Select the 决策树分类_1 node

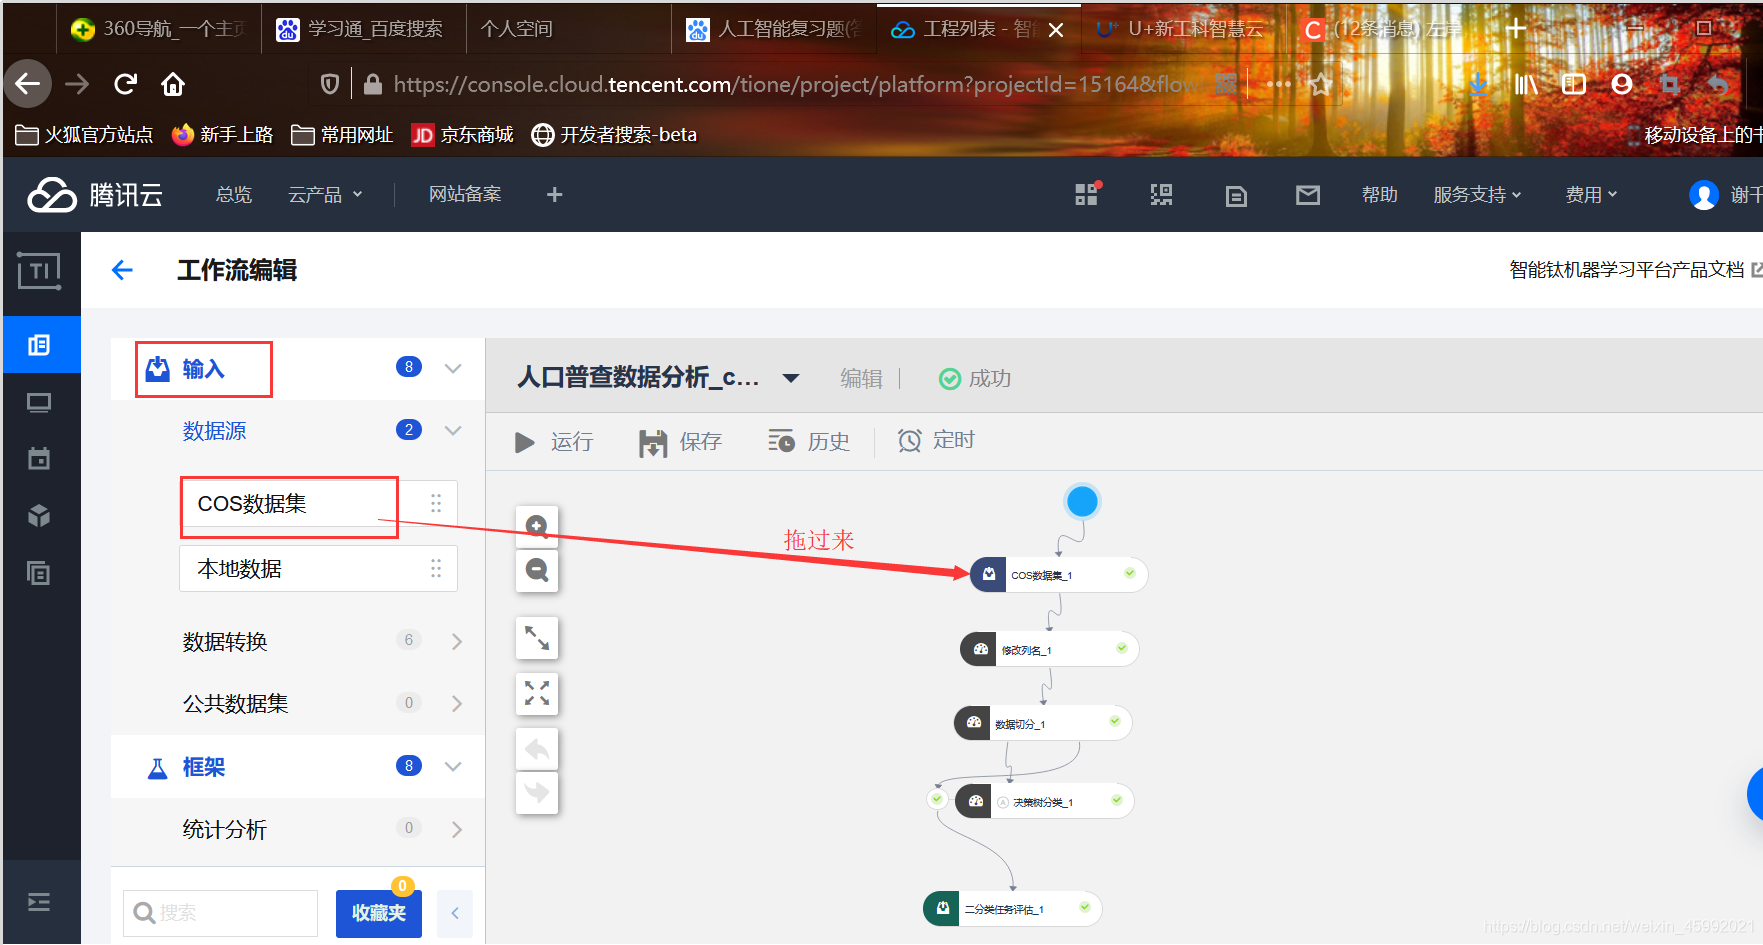[x=1045, y=801]
